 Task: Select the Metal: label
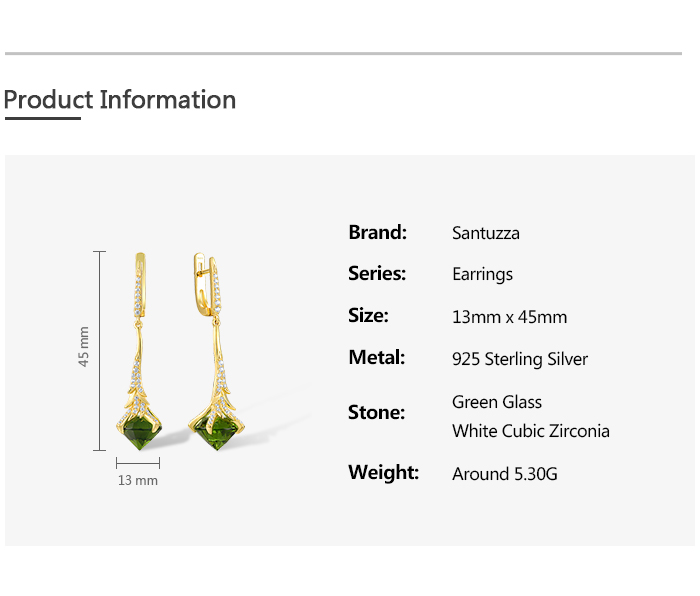[x=376, y=358]
